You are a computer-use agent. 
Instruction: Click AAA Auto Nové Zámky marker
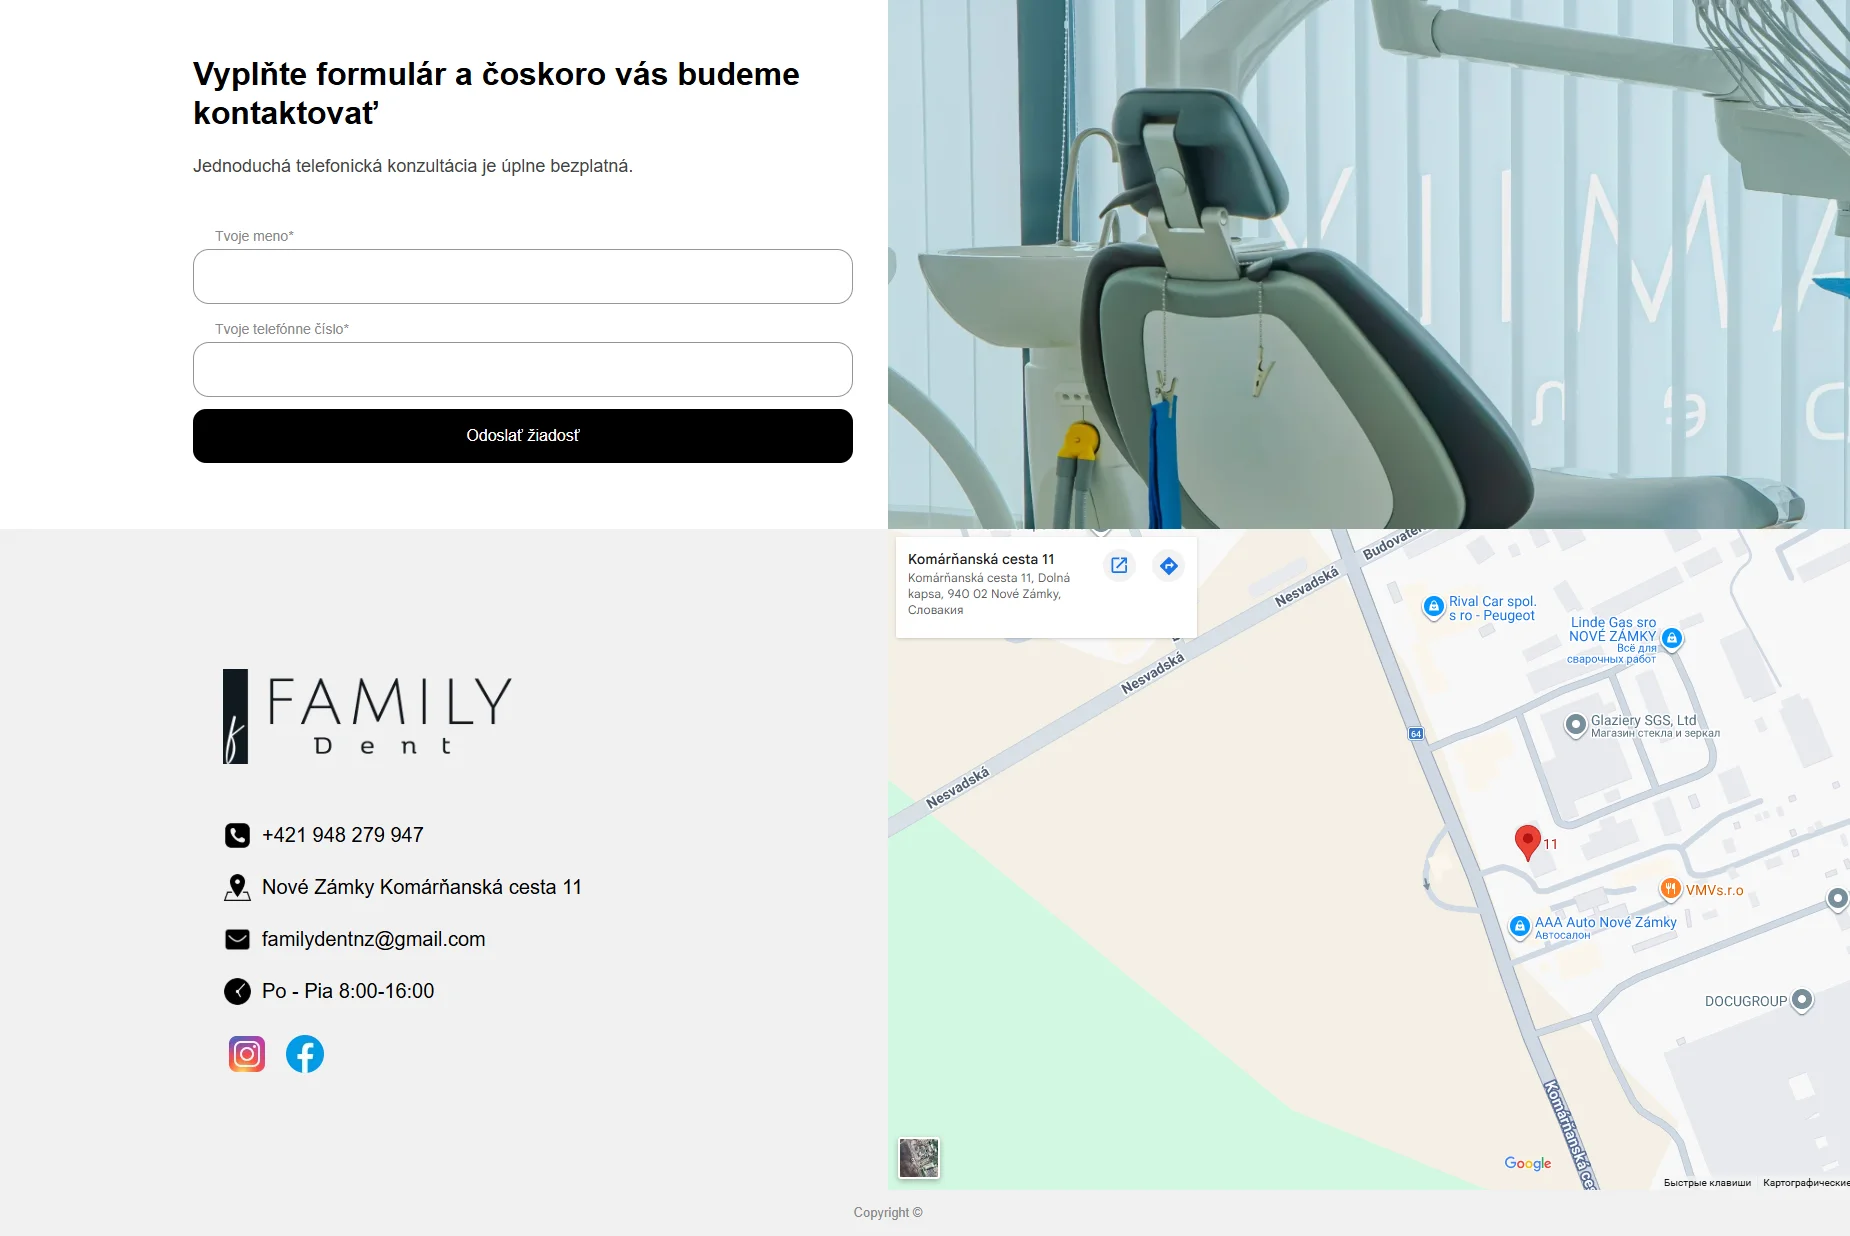point(1519,927)
